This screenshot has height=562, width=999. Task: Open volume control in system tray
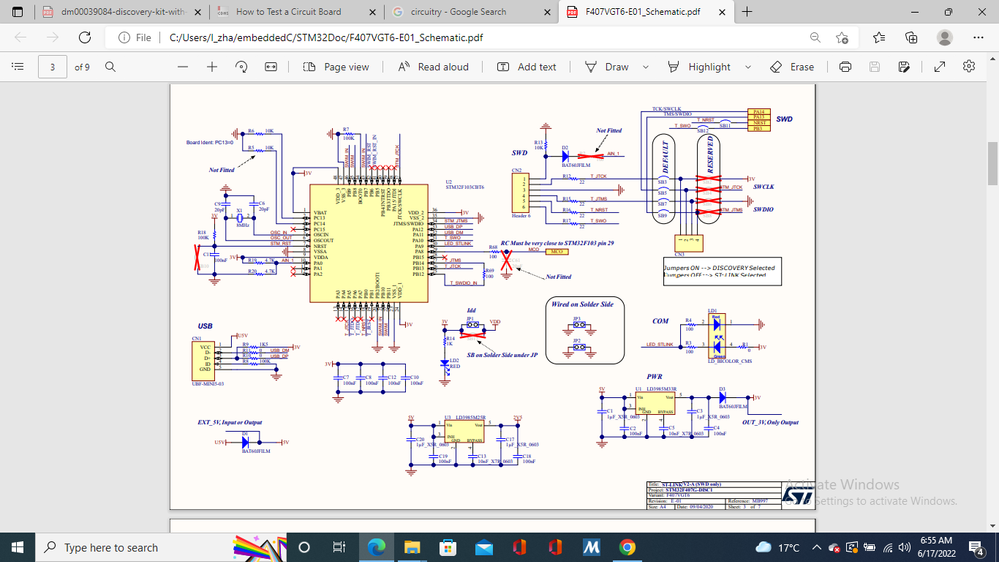click(x=904, y=547)
